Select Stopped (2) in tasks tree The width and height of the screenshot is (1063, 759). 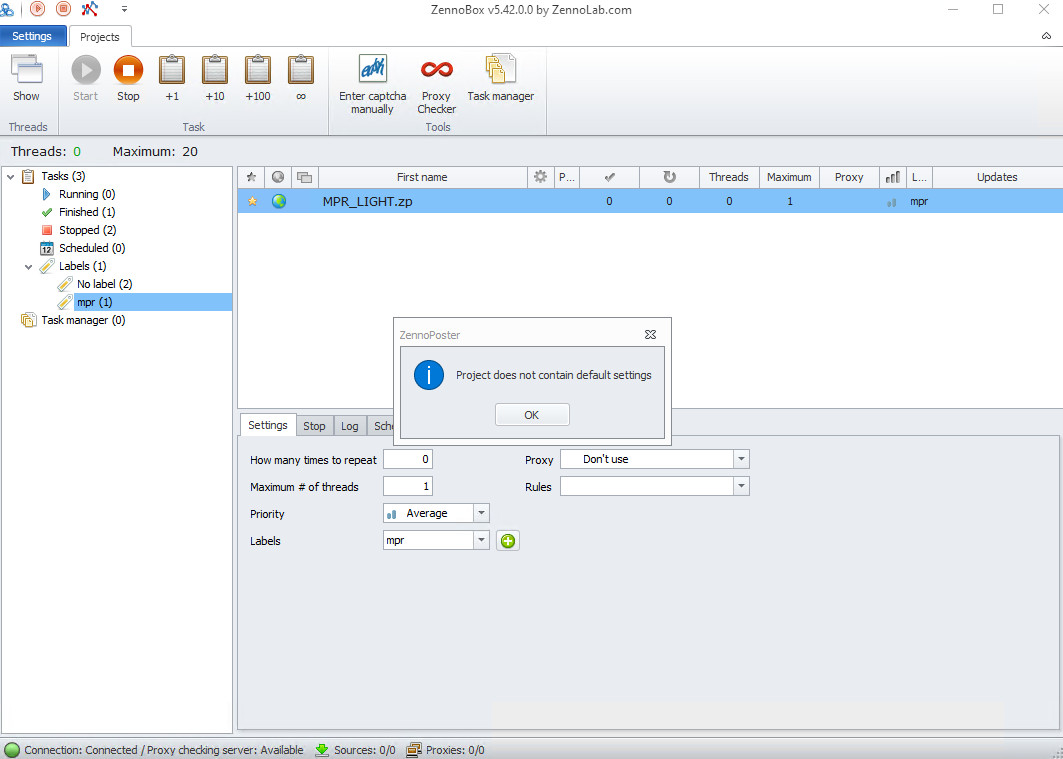79,230
